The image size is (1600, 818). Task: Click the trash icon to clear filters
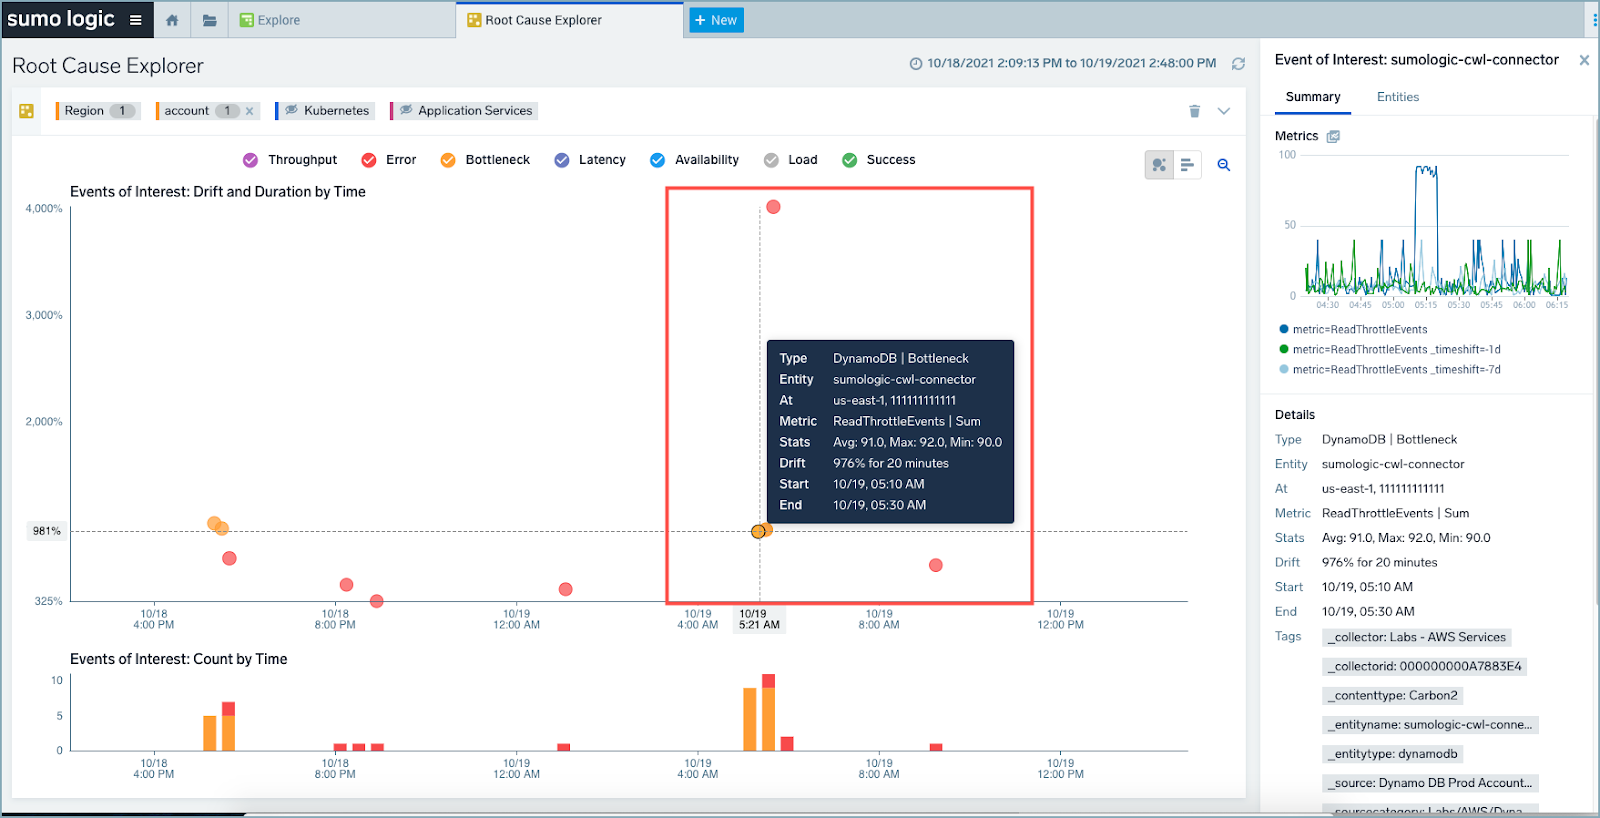tap(1194, 111)
